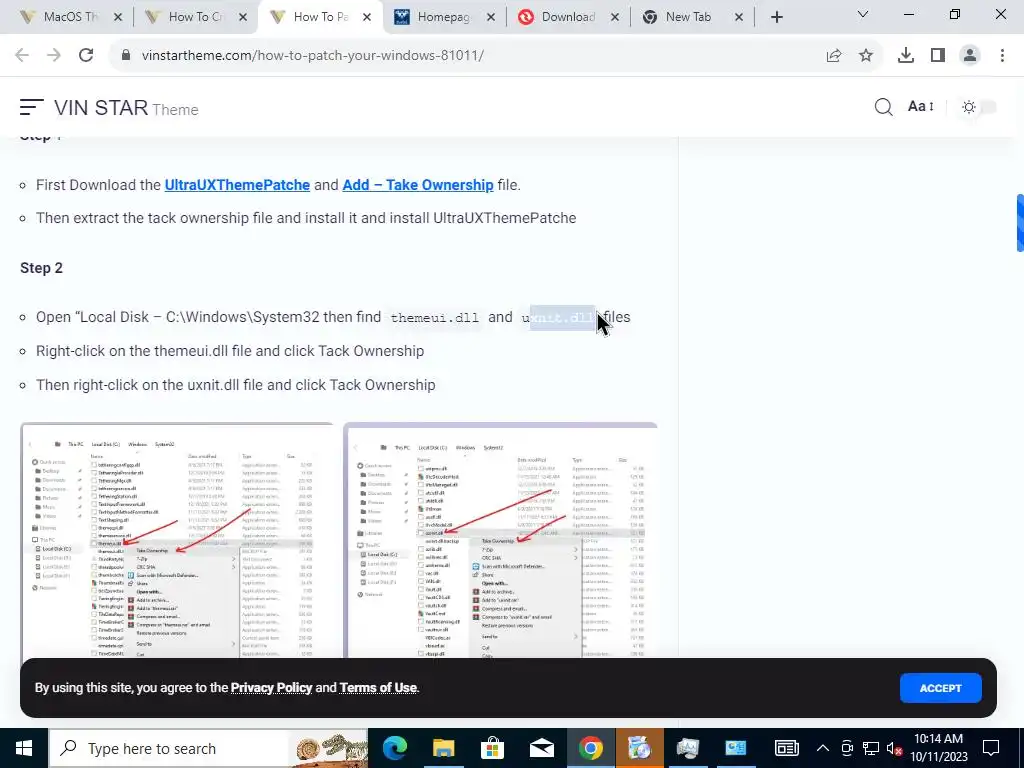This screenshot has height=768, width=1024.
Task: Open News and interests taskbar icon
Action: 786,748
